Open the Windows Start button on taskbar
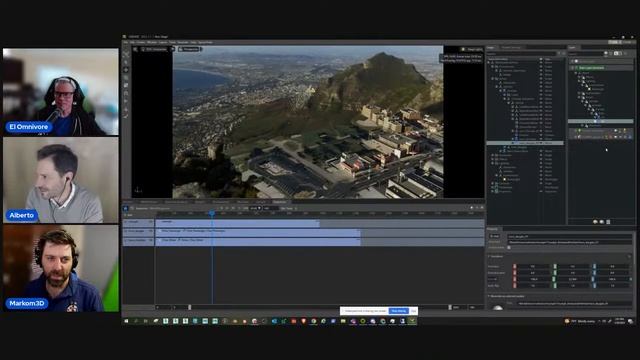Image resolution: width=640 pixels, height=360 pixels. coord(126,321)
